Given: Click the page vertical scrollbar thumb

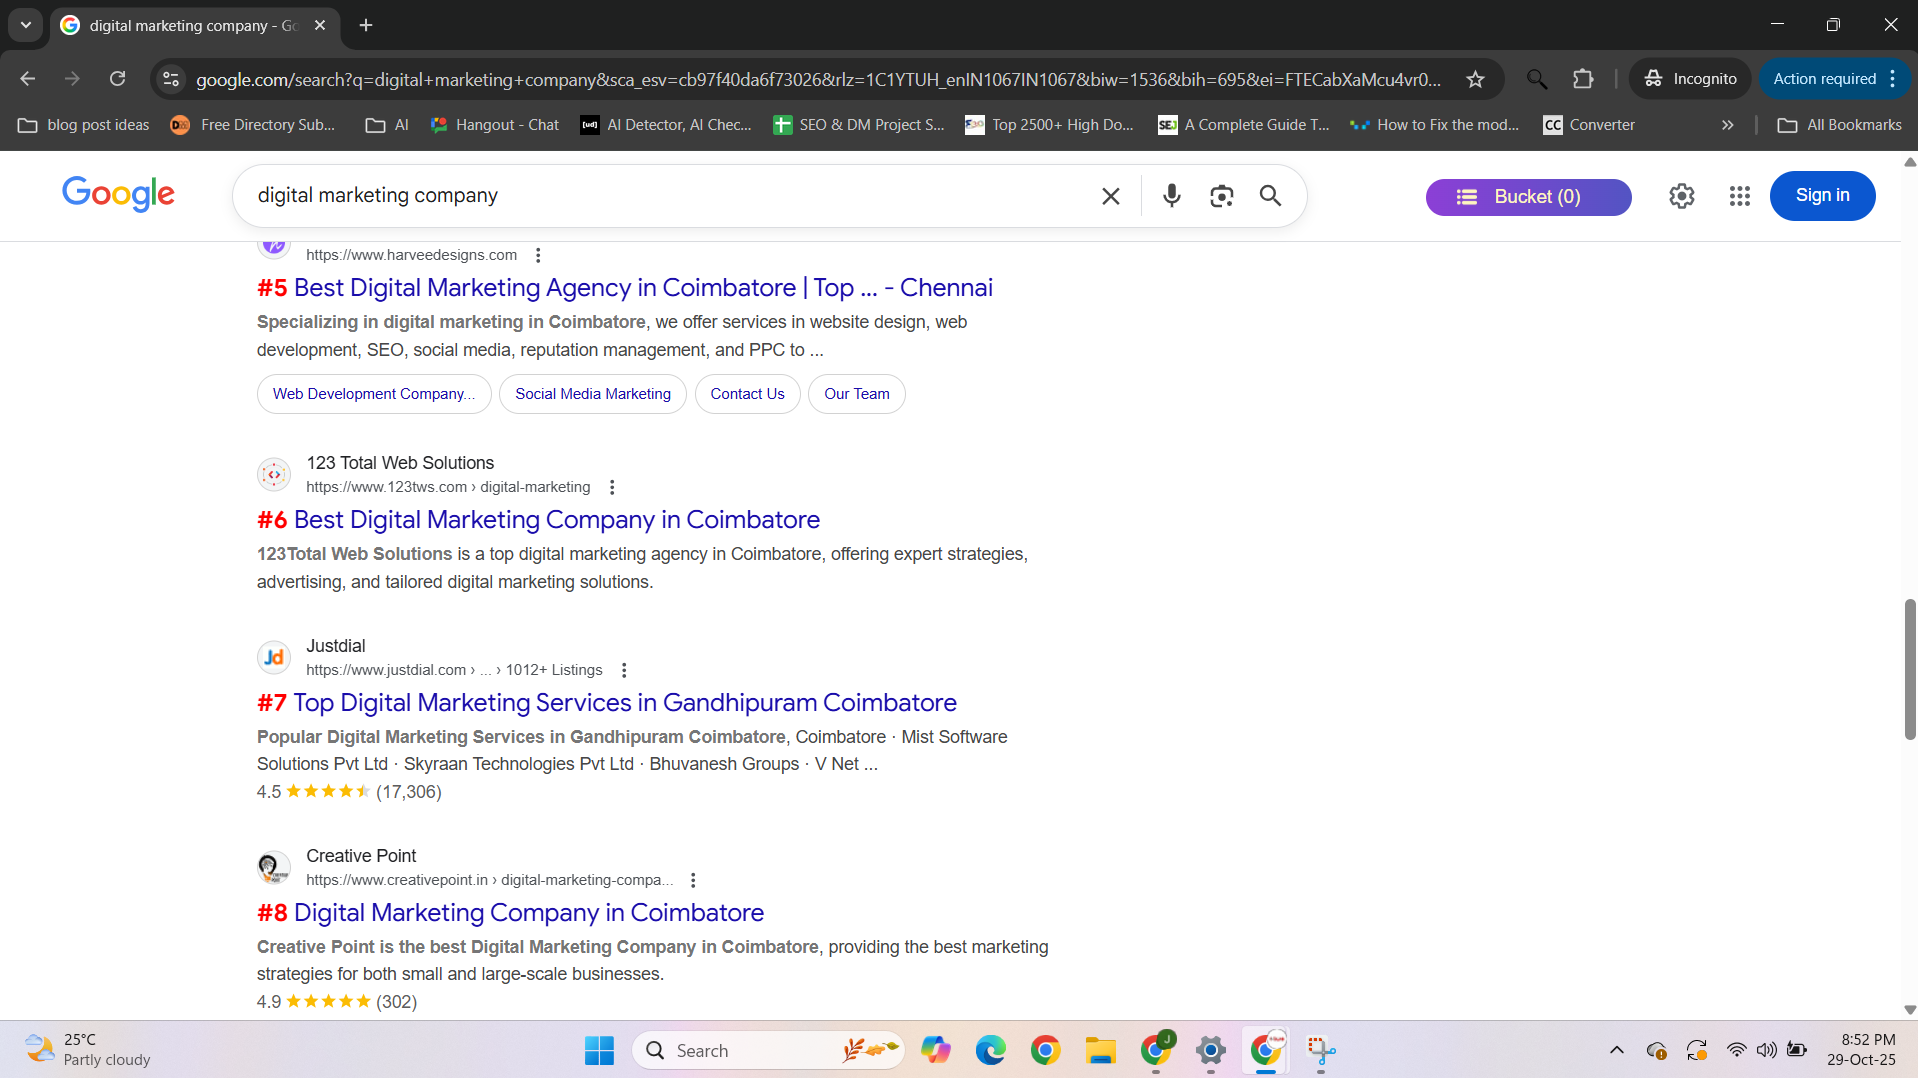Looking at the screenshot, I should pos(1909,670).
